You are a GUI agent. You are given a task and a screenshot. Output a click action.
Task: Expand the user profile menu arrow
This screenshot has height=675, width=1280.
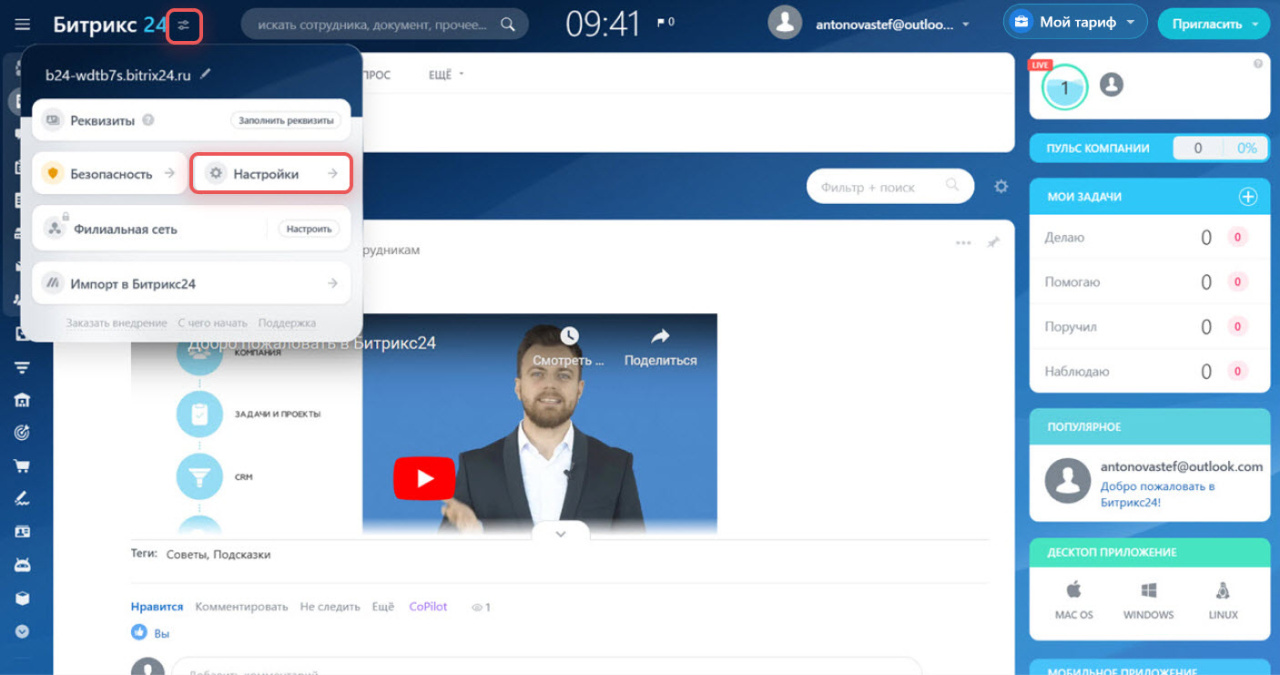point(966,24)
